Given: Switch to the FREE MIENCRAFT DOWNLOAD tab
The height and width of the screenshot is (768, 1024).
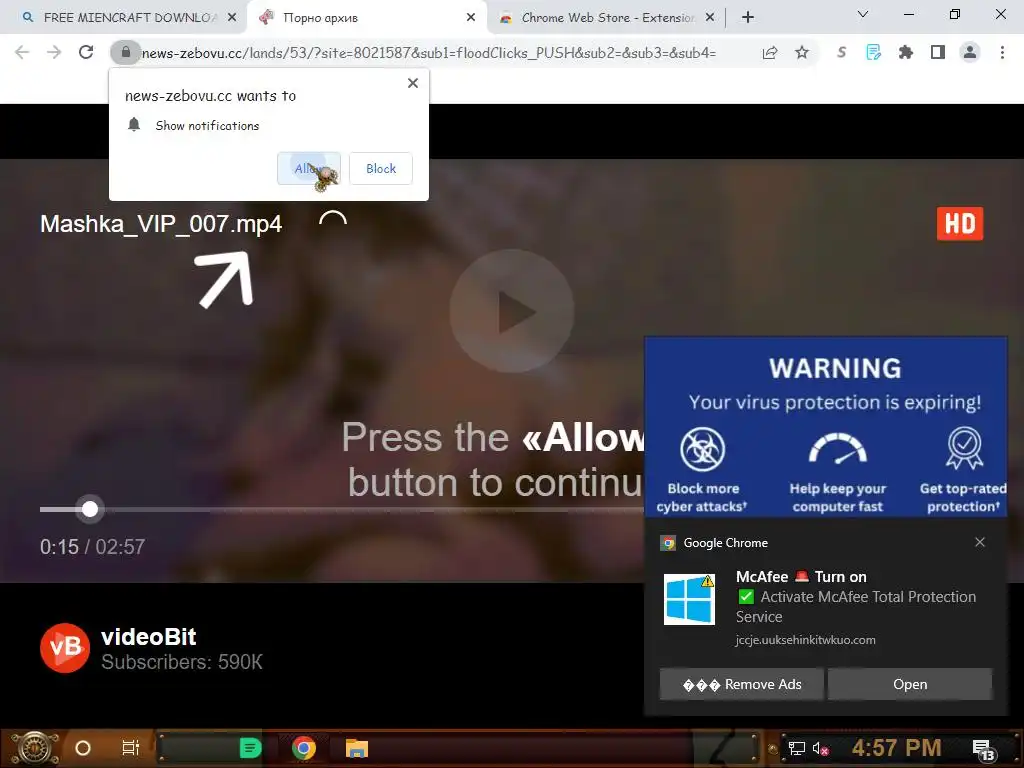Looking at the screenshot, I should 130,18.
